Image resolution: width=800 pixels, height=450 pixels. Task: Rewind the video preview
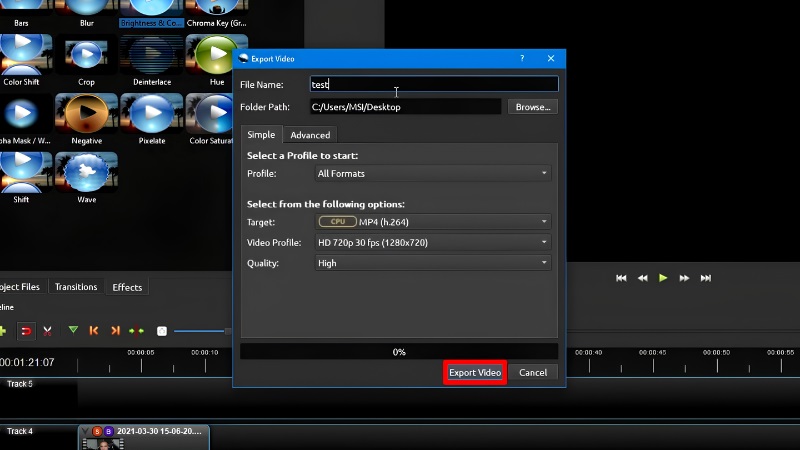(642, 278)
